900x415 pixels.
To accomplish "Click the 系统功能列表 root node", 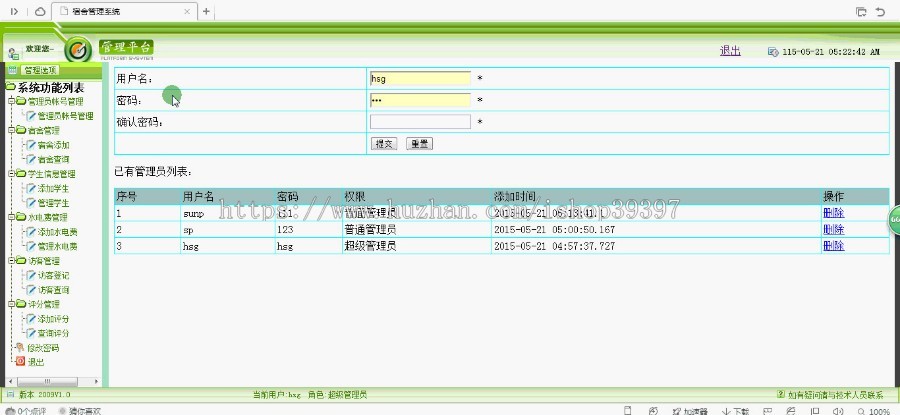I will click(51, 87).
